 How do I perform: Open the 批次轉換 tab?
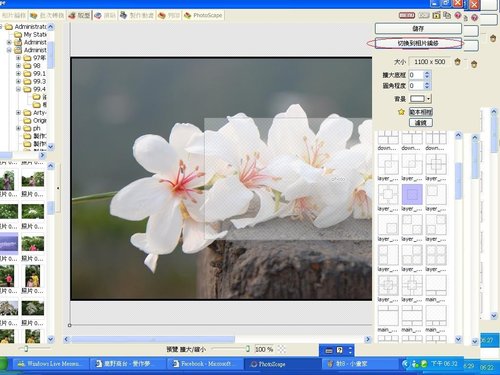pos(47,15)
